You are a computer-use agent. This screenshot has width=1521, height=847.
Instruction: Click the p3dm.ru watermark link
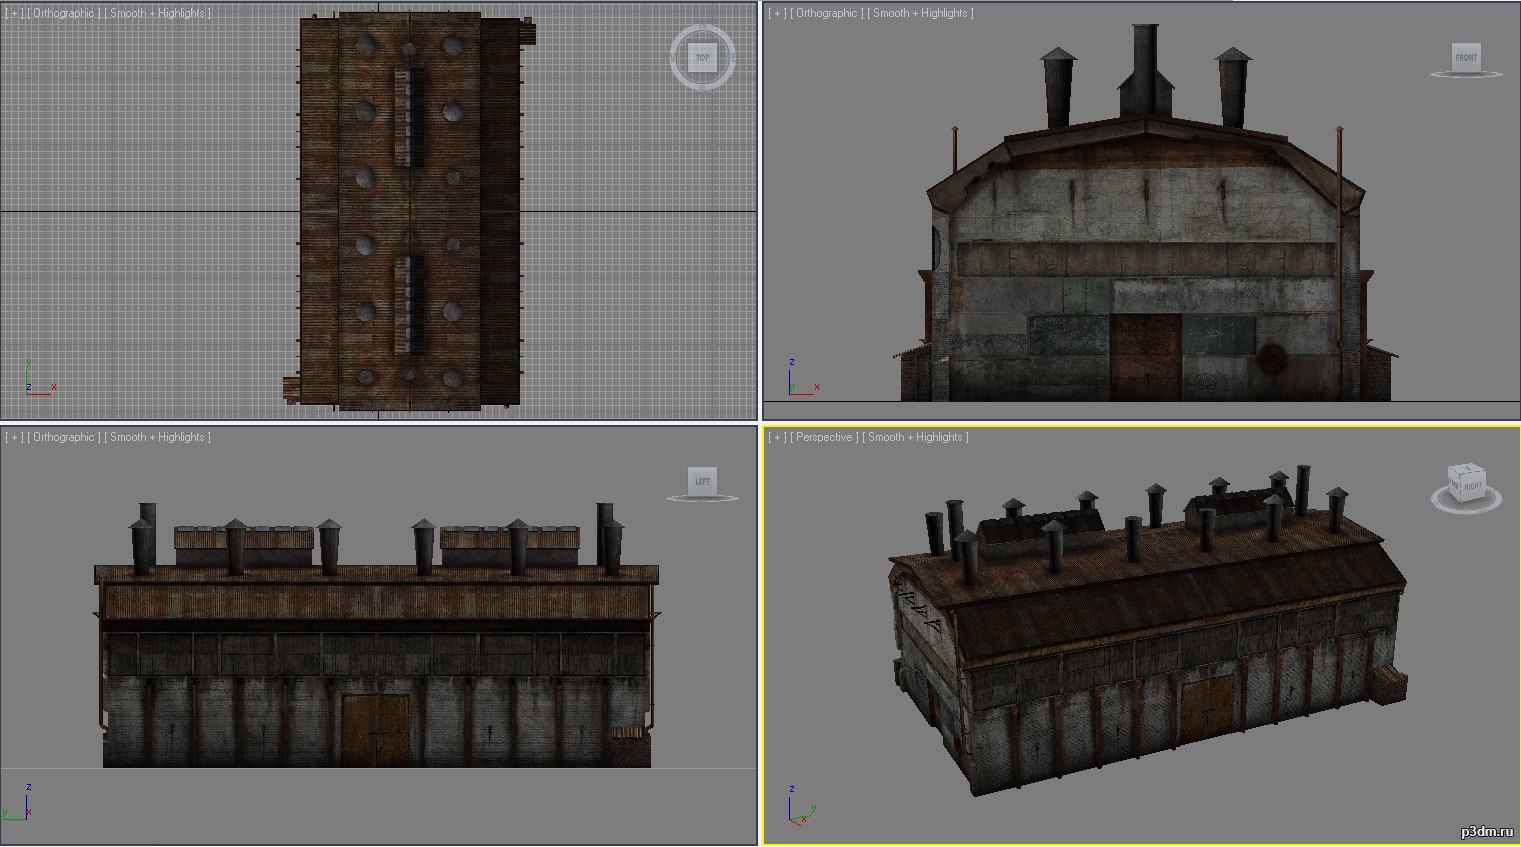(1486, 831)
